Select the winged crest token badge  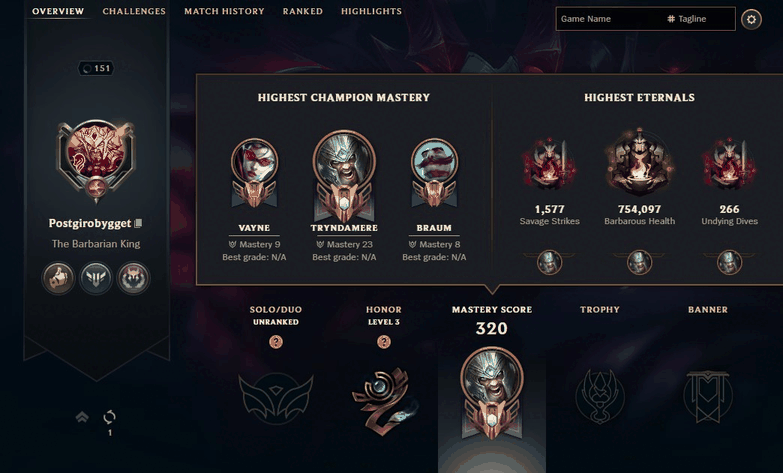coord(96,278)
